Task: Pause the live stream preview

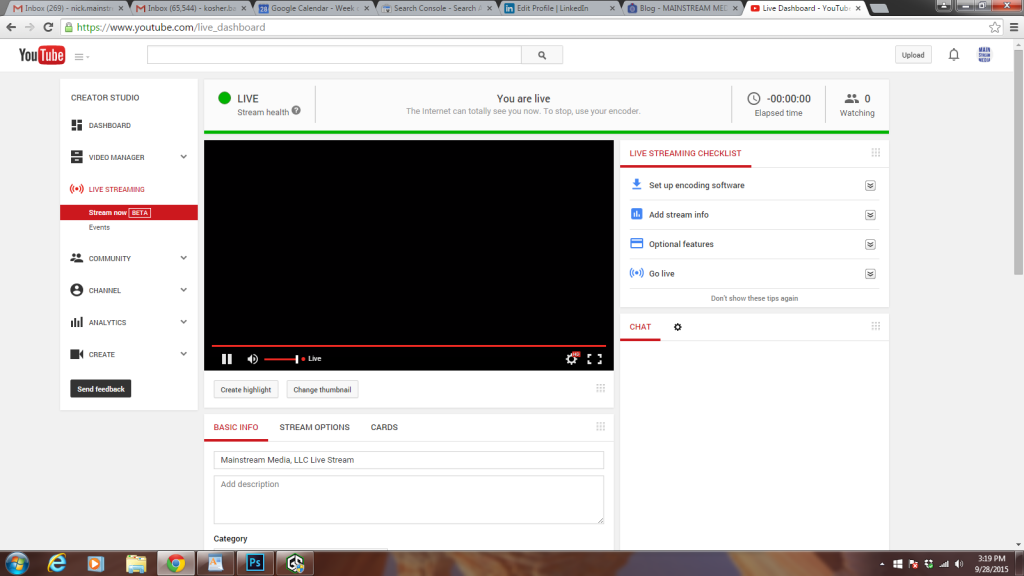Action: [x=226, y=358]
